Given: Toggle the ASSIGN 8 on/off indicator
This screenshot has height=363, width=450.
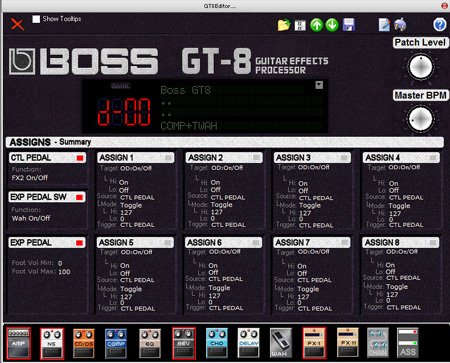Looking at the screenshot, I should 433,243.
